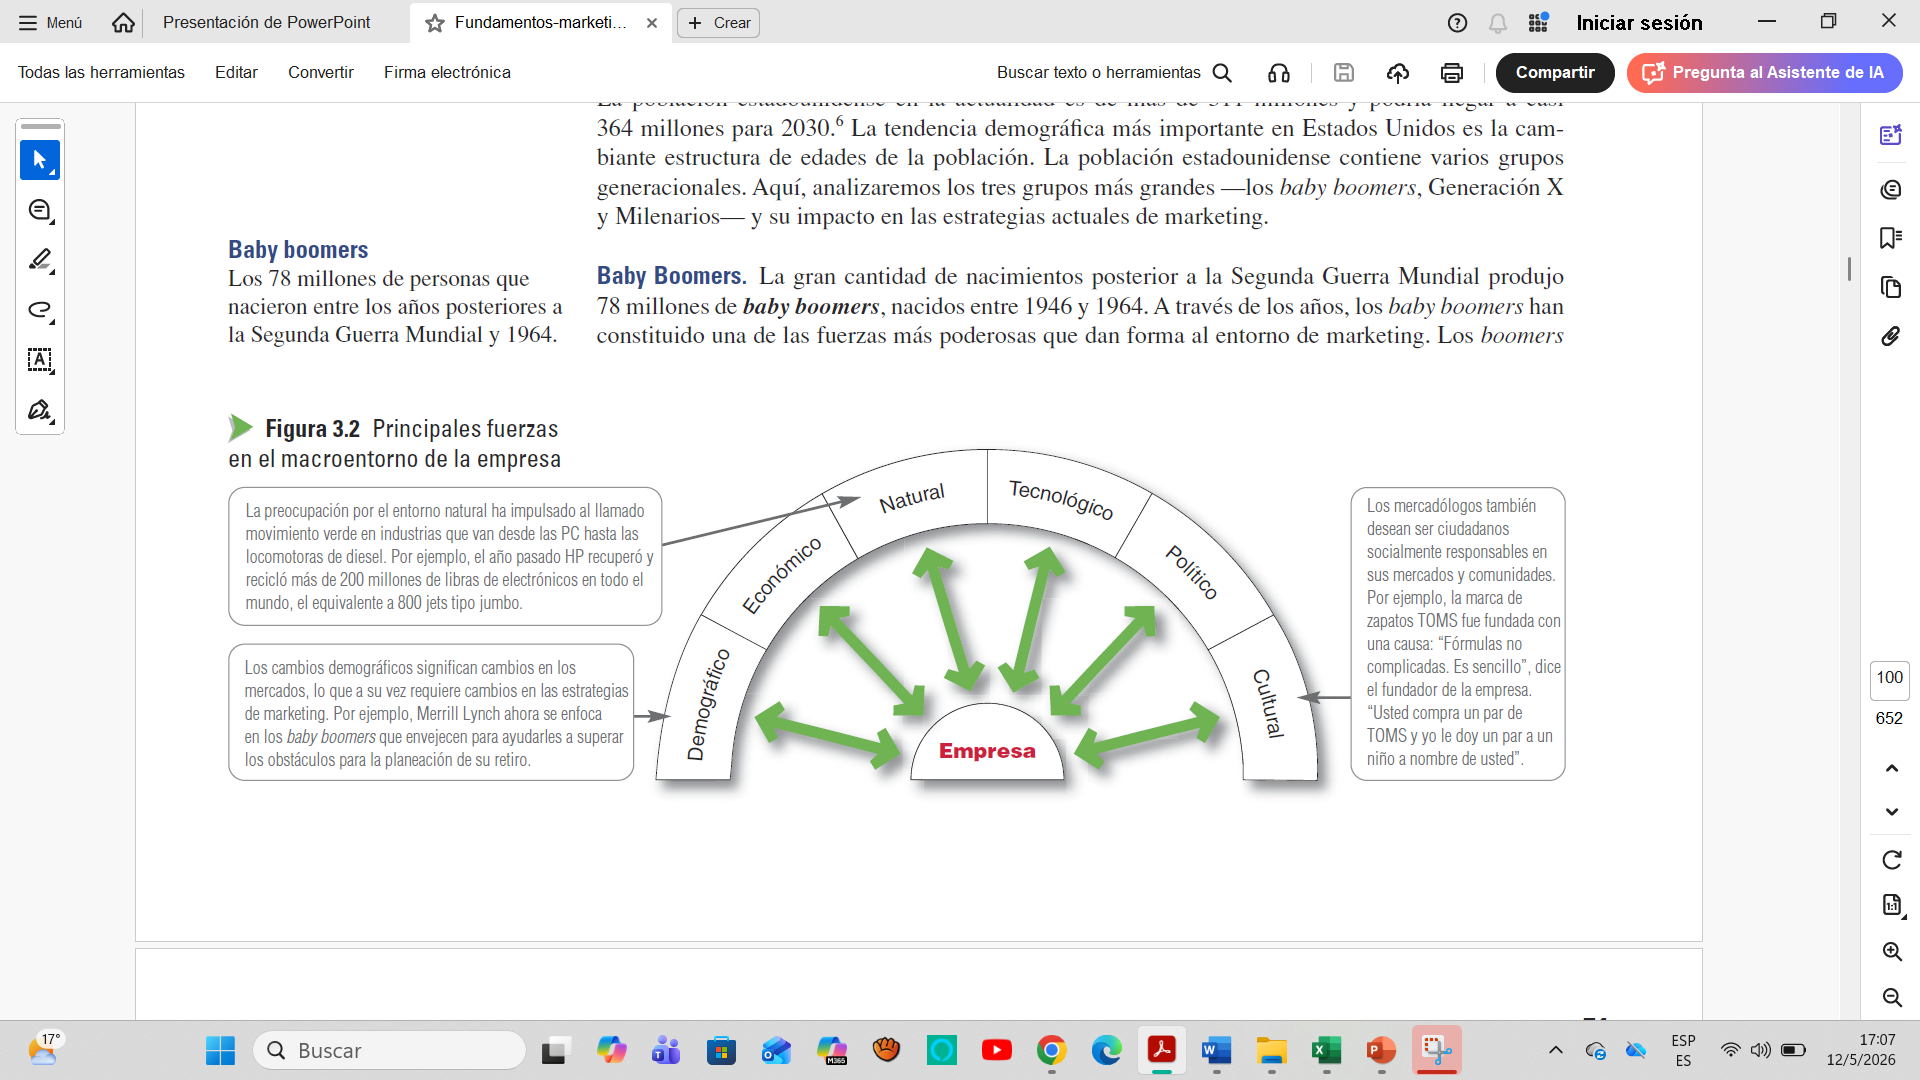Open the add comment tool
Image resolution: width=1920 pixels, height=1080 pixels.
click(x=40, y=210)
